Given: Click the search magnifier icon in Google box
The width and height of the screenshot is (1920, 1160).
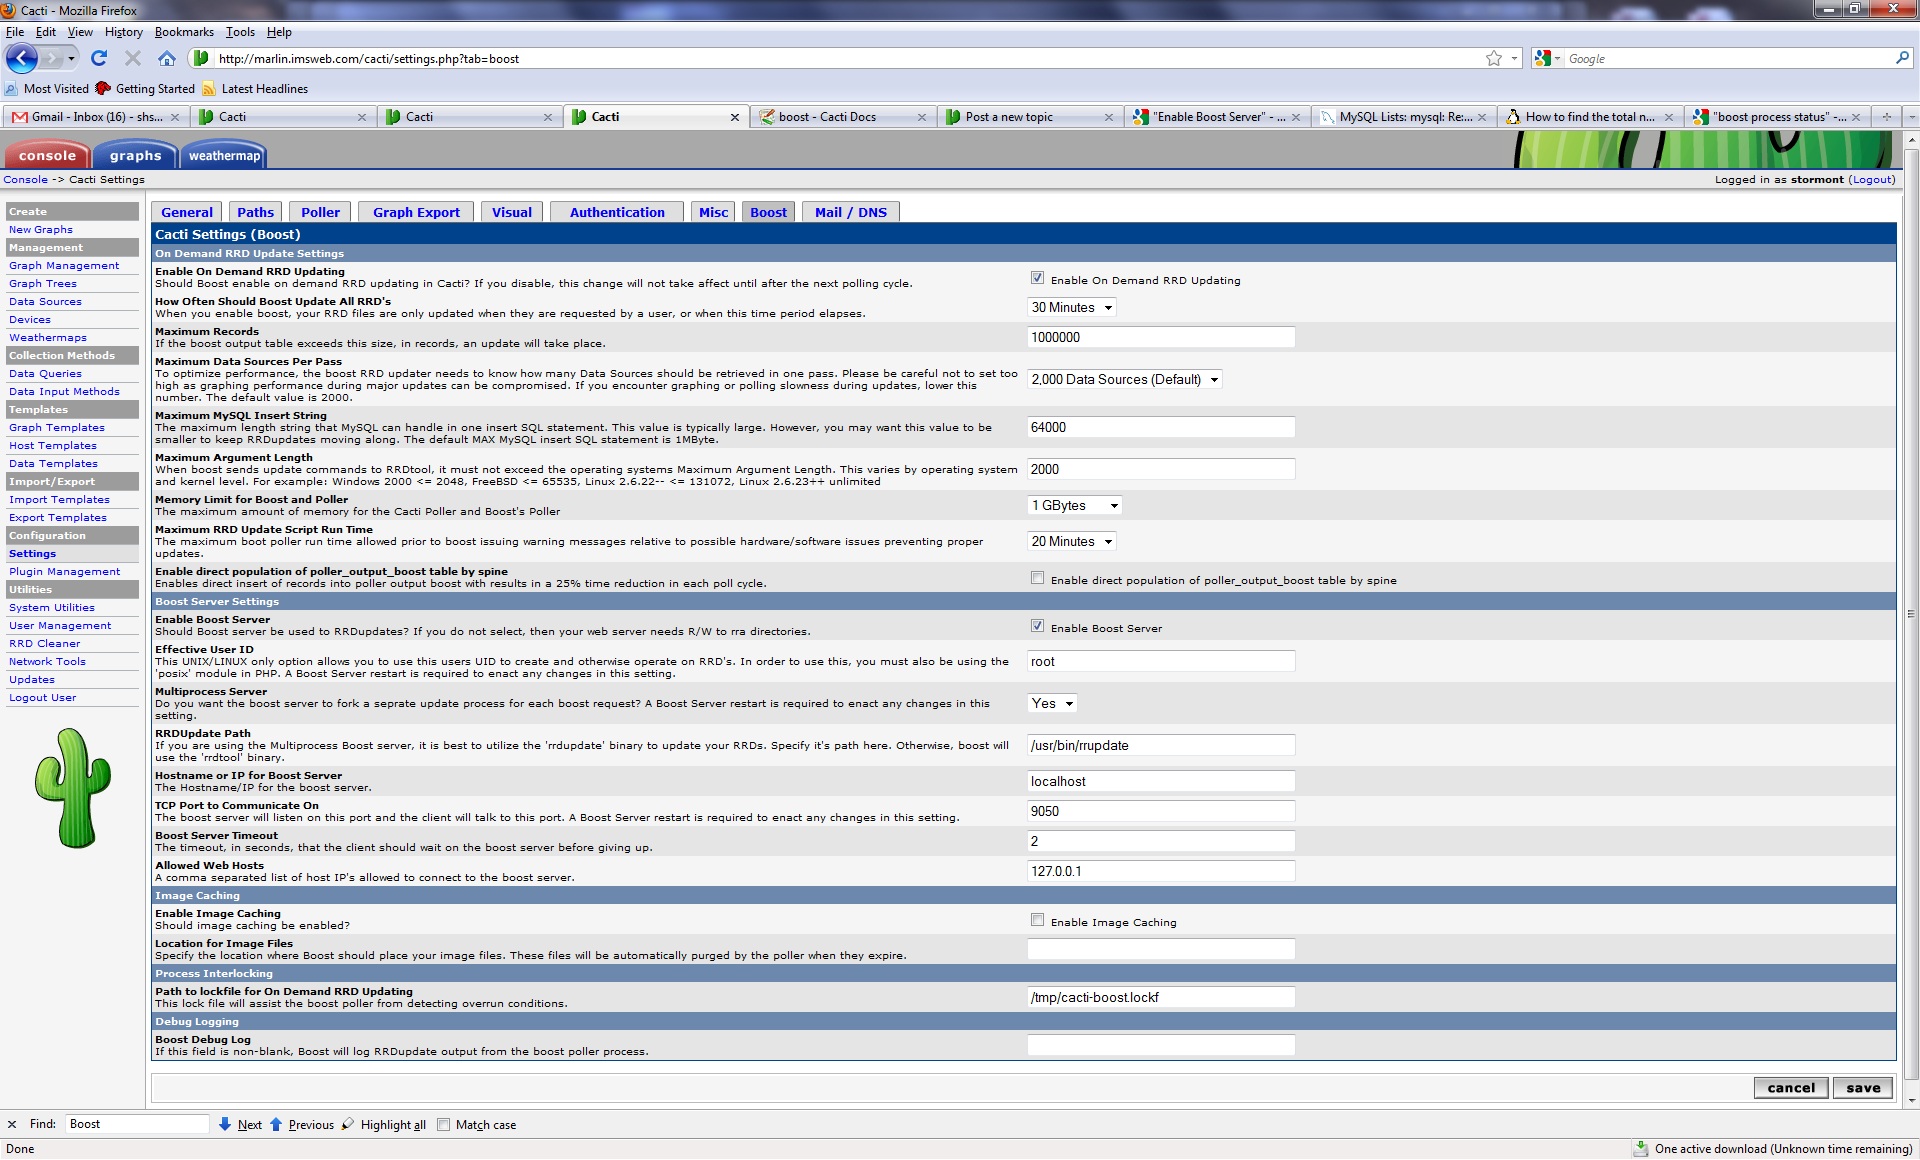Looking at the screenshot, I should [x=1902, y=58].
